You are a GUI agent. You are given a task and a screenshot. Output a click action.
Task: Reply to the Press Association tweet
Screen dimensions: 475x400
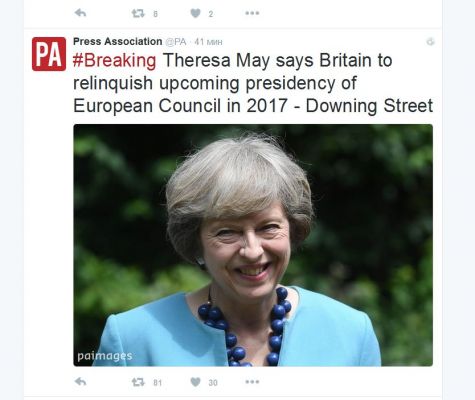80,382
